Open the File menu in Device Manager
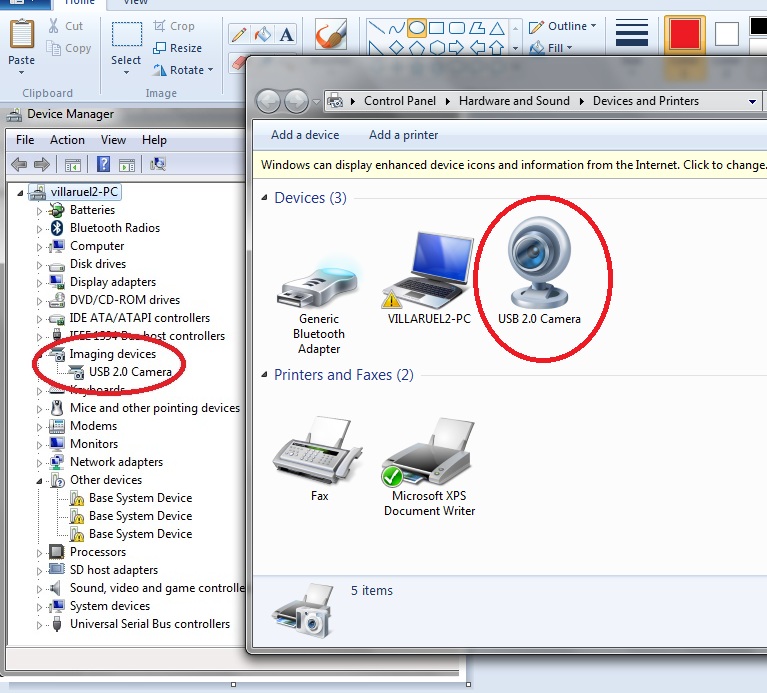 pyautogui.click(x=25, y=140)
